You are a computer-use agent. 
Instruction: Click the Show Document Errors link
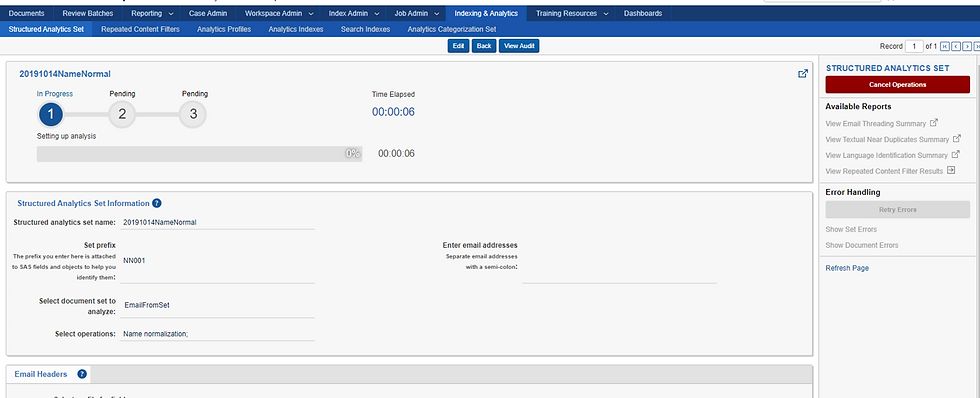(x=862, y=245)
